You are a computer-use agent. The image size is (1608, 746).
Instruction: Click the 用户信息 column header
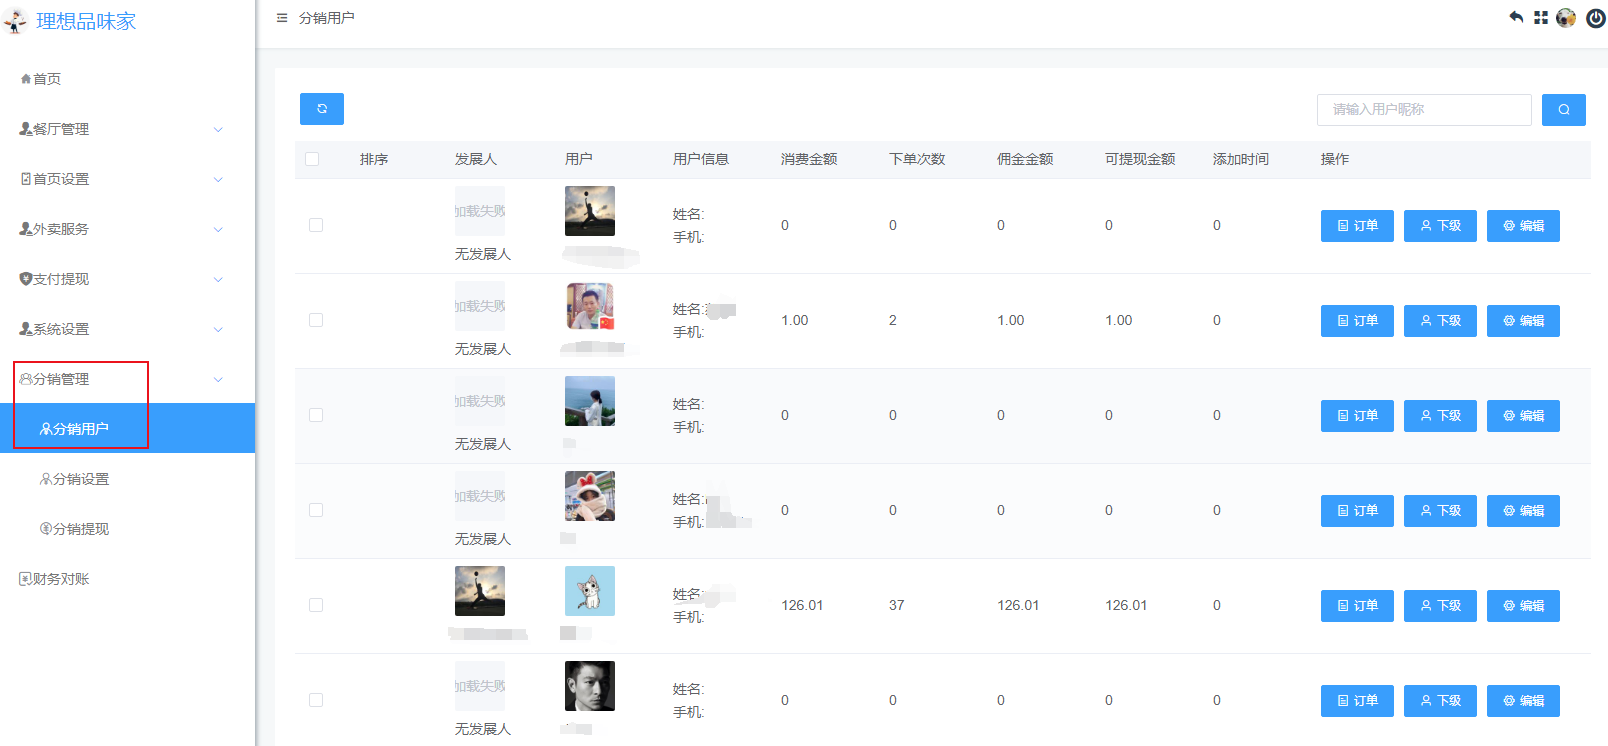coord(701,159)
